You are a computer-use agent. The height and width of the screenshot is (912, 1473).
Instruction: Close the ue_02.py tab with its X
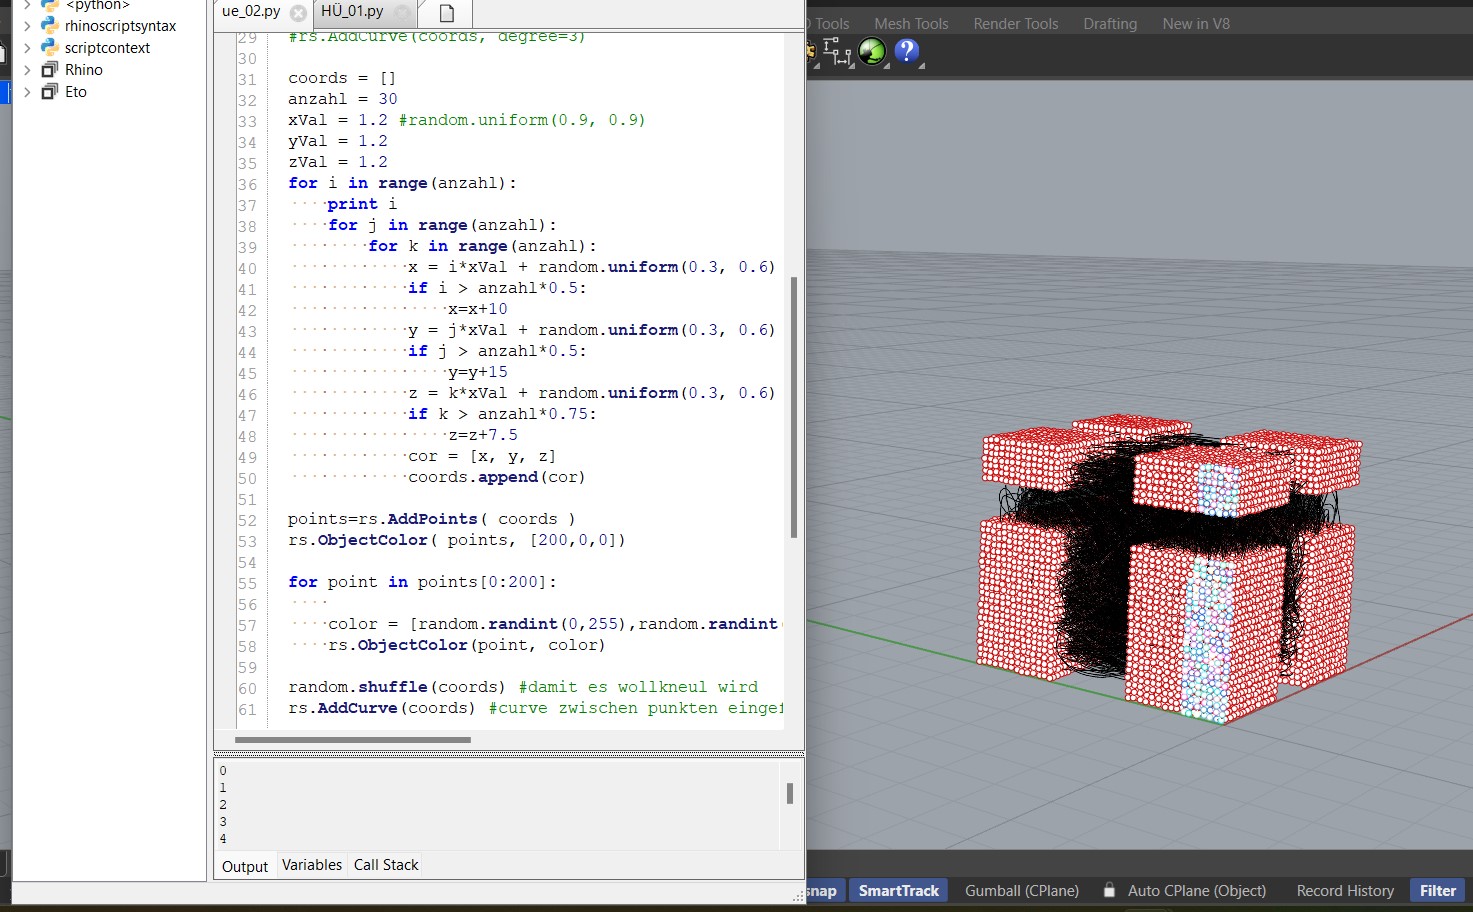click(x=298, y=13)
